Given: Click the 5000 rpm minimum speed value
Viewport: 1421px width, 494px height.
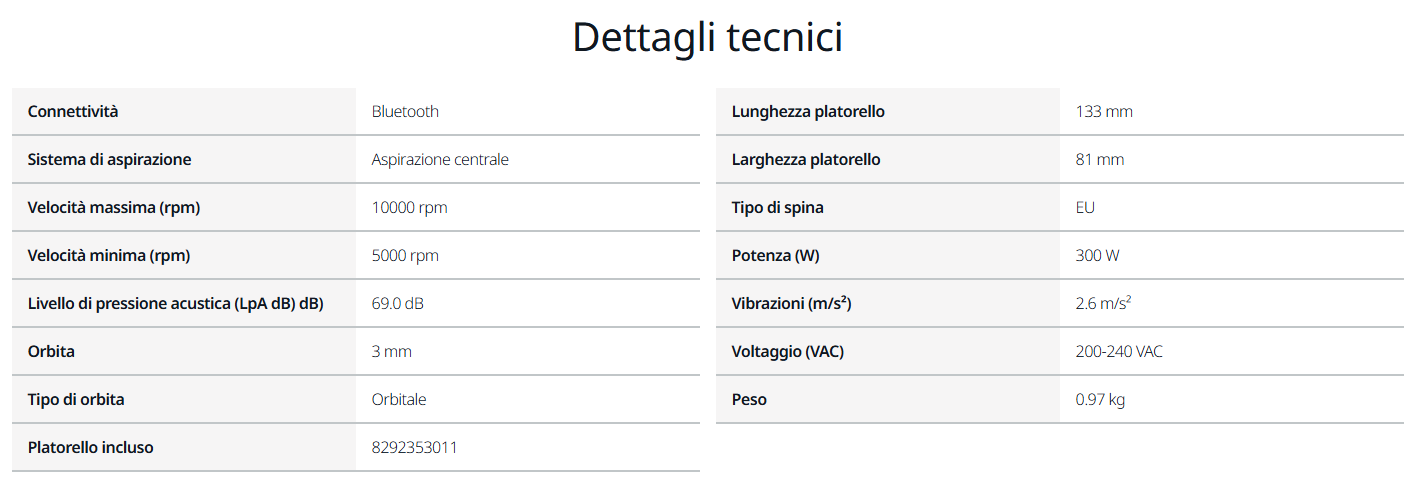Looking at the screenshot, I should tap(405, 256).
